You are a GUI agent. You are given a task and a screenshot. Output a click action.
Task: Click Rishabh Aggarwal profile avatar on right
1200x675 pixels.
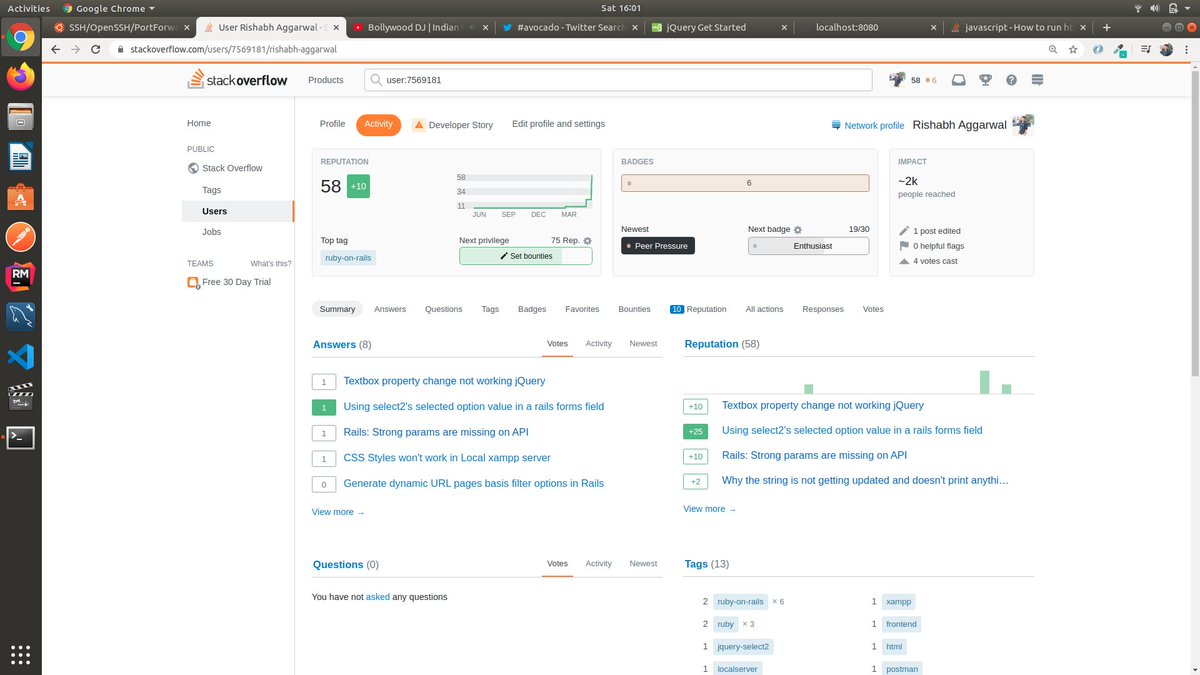[x=1023, y=124]
